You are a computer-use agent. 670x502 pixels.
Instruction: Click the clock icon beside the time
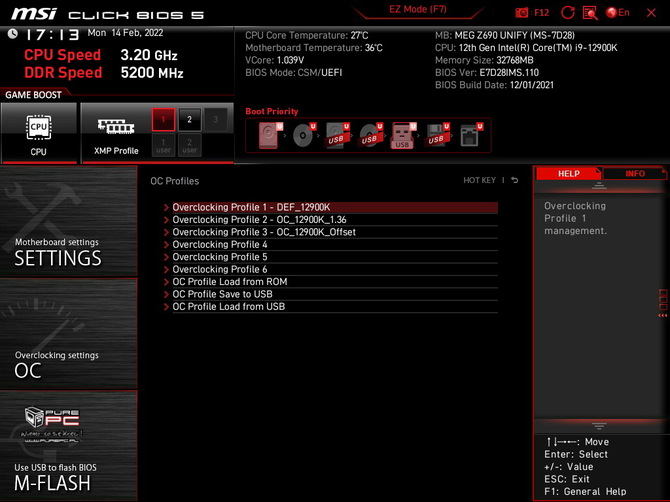pyautogui.click(x=13, y=34)
